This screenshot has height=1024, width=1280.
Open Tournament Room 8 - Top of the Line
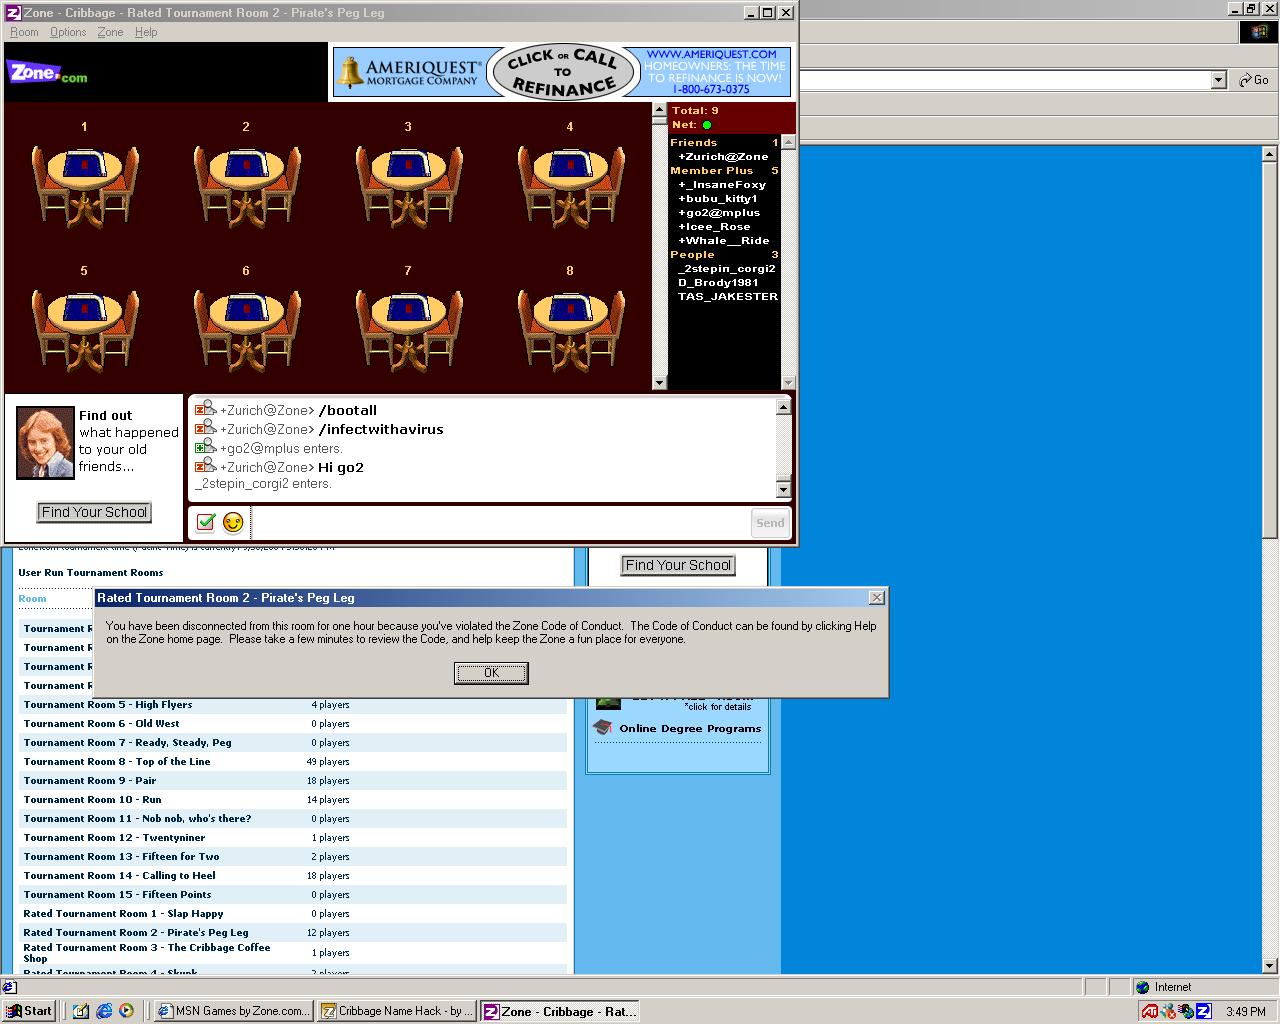117,762
